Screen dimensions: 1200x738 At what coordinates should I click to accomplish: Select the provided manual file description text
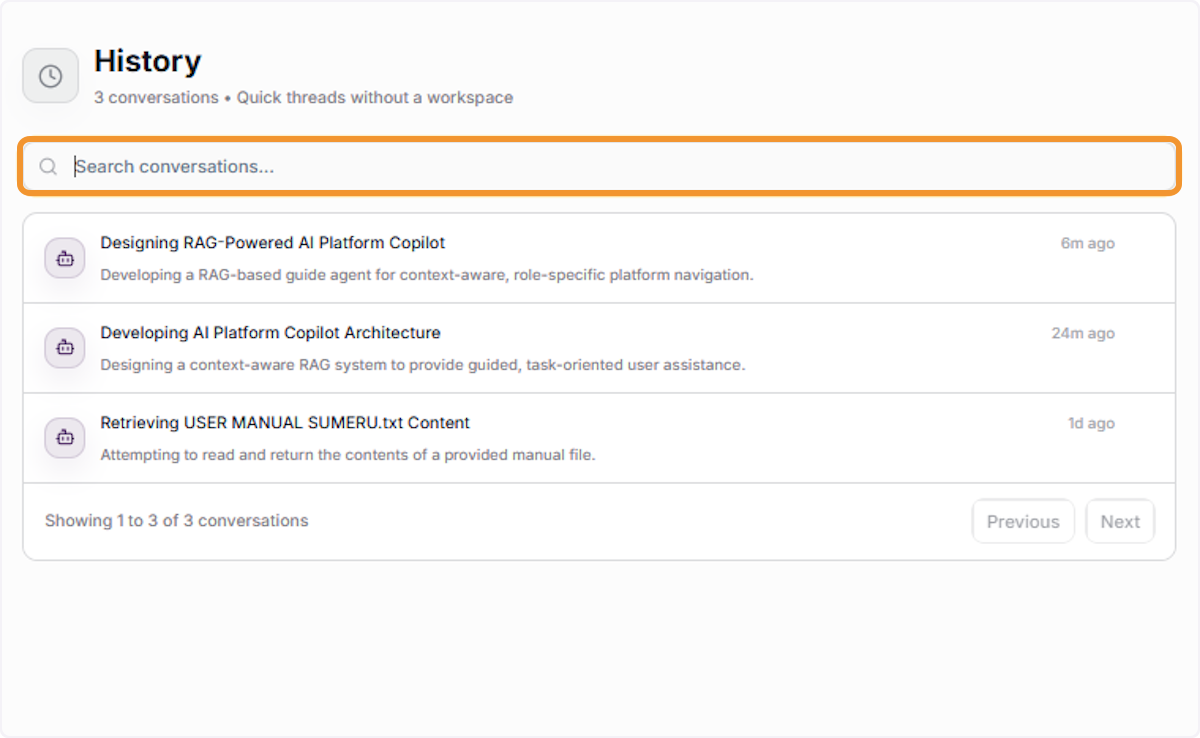click(347, 455)
